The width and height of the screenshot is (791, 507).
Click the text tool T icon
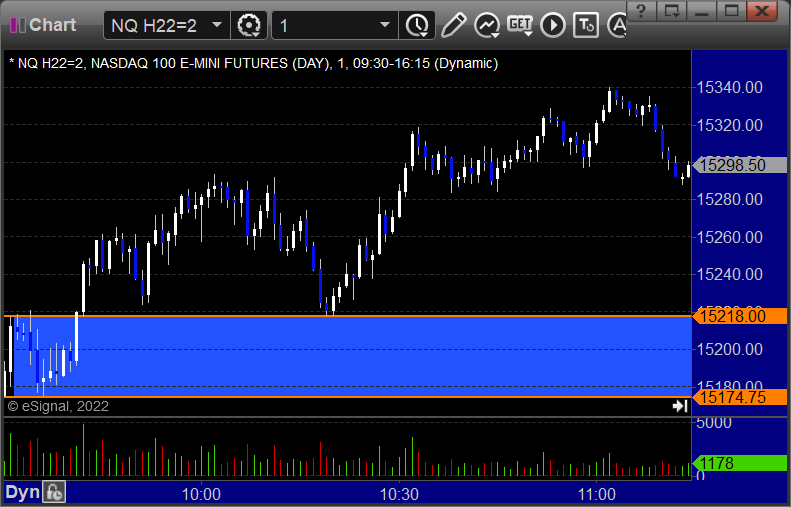coord(586,25)
